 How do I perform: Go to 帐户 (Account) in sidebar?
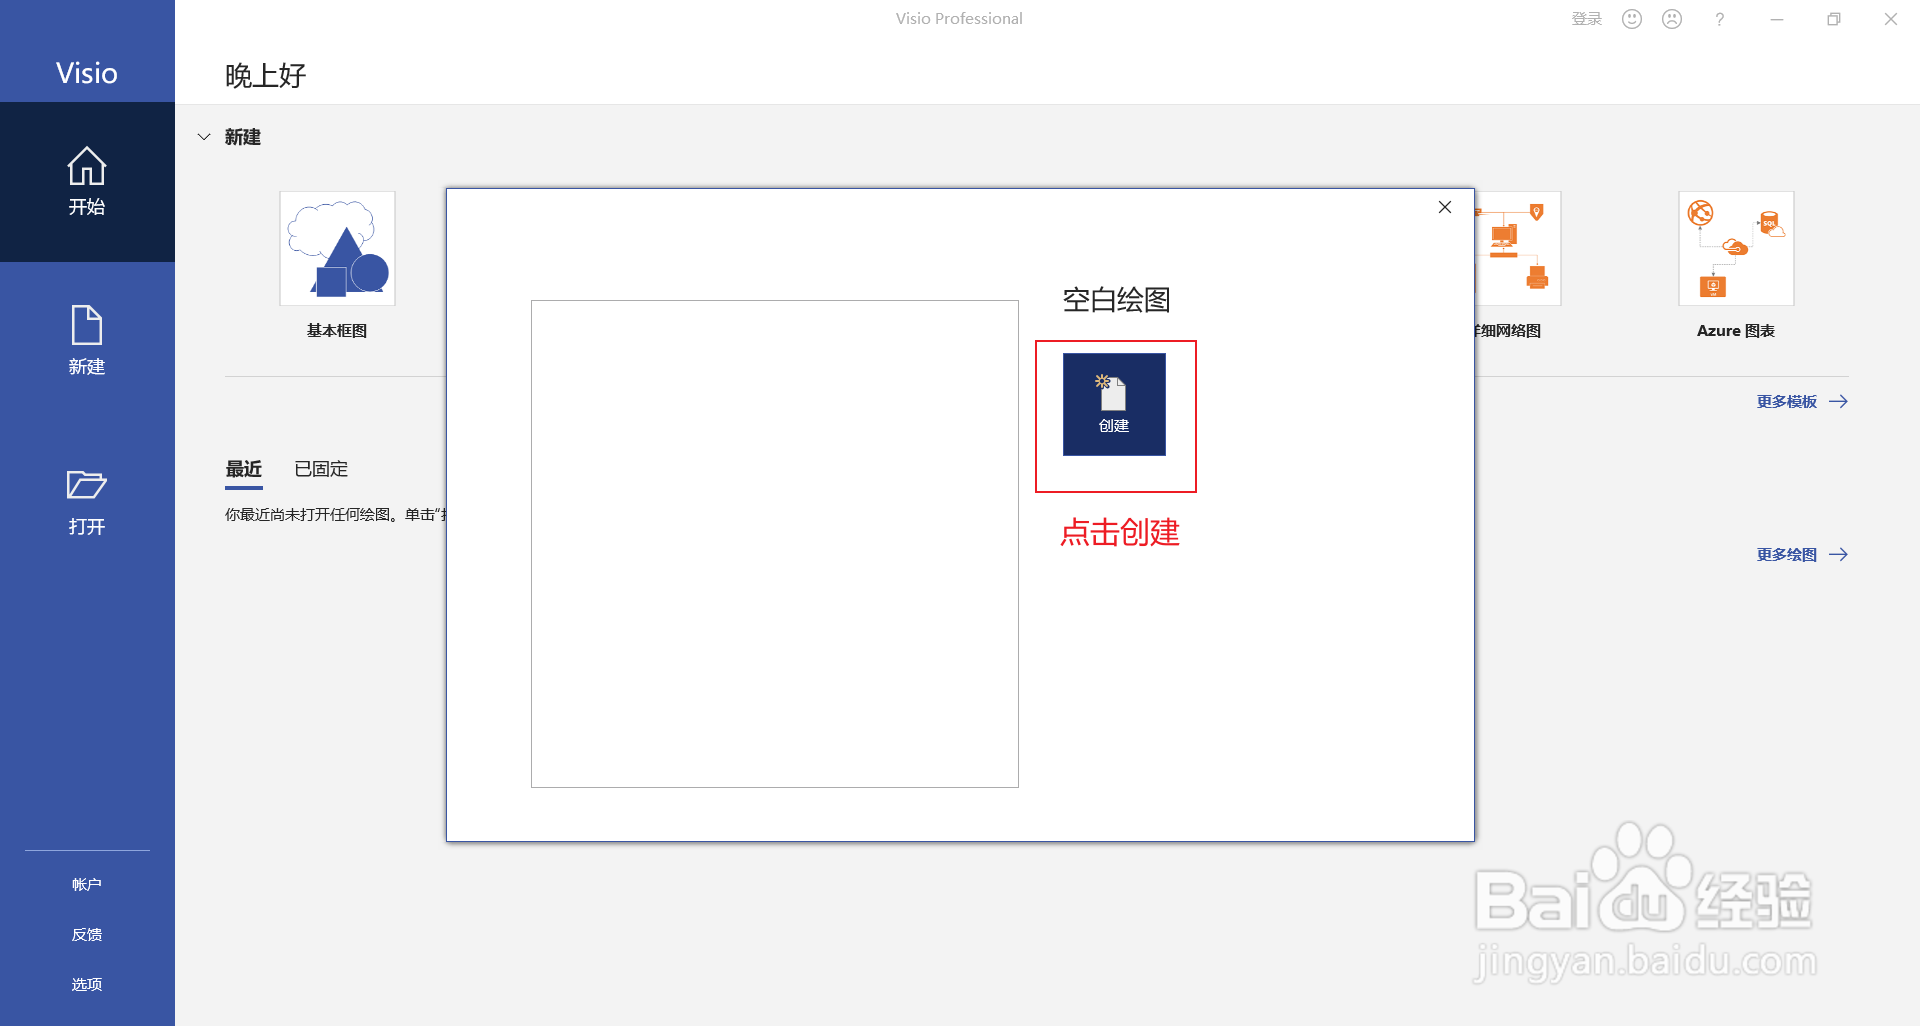87,884
